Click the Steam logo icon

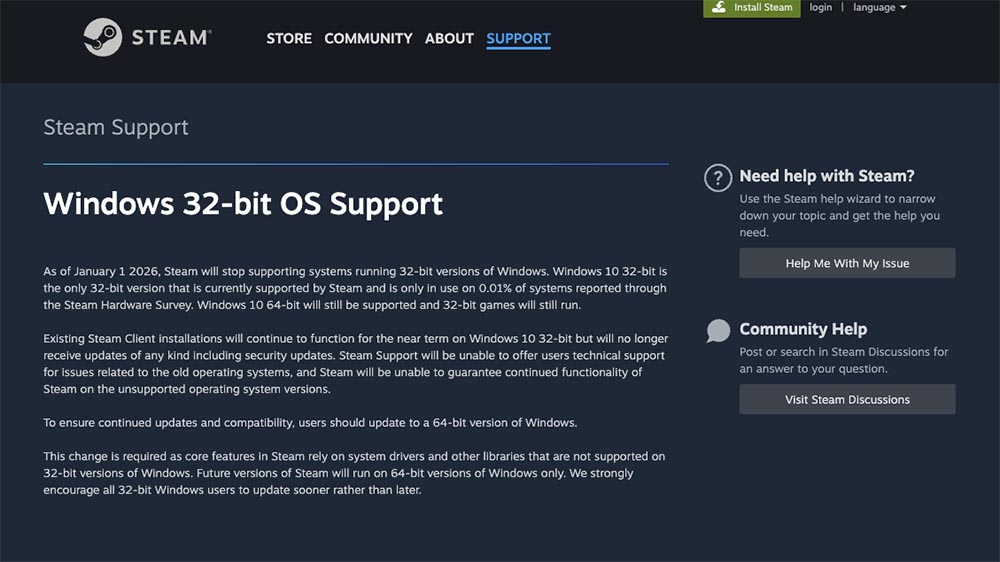103,37
